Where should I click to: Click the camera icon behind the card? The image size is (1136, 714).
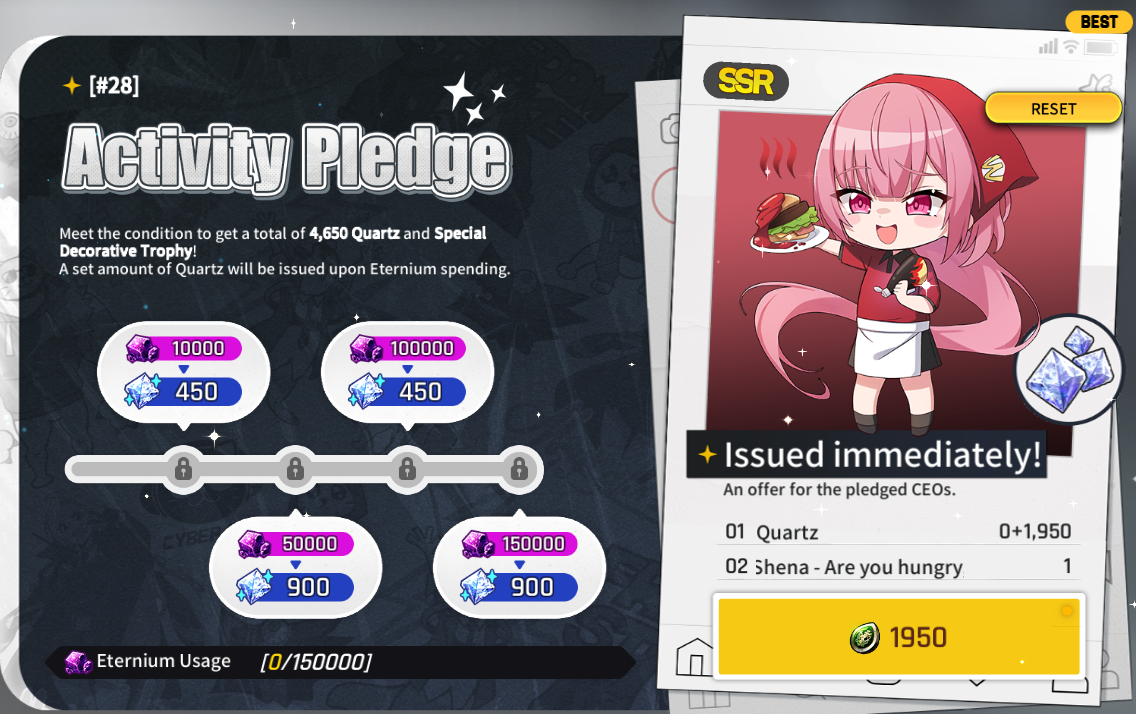pyautogui.click(x=669, y=129)
